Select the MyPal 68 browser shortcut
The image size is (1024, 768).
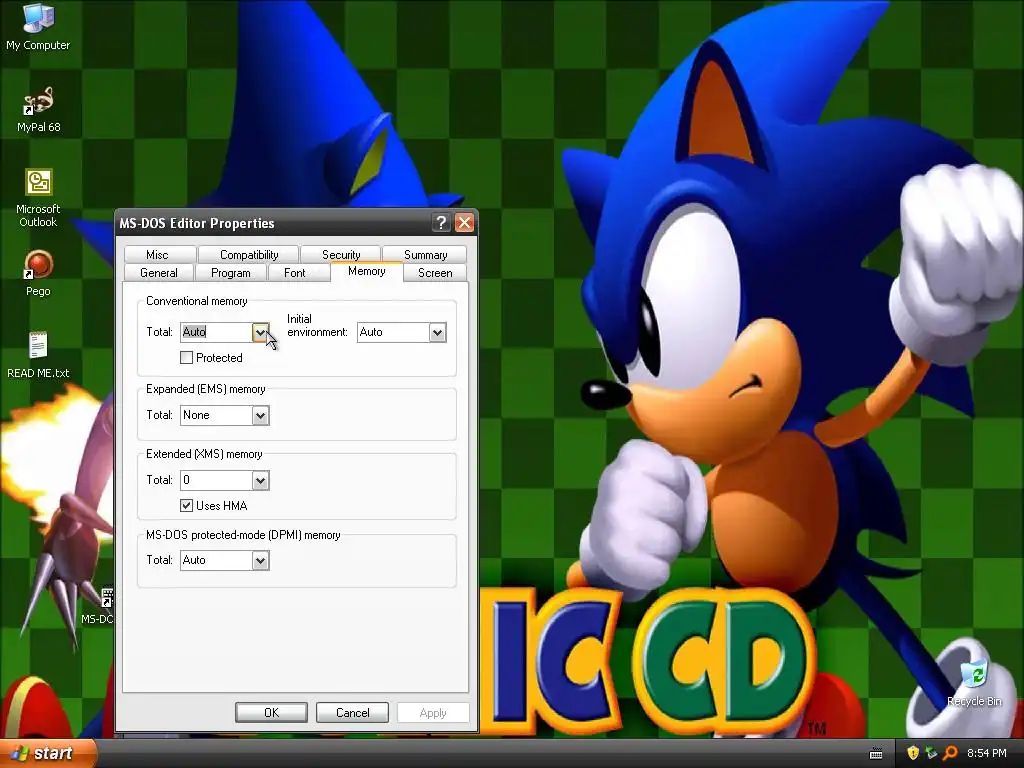(38, 110)
